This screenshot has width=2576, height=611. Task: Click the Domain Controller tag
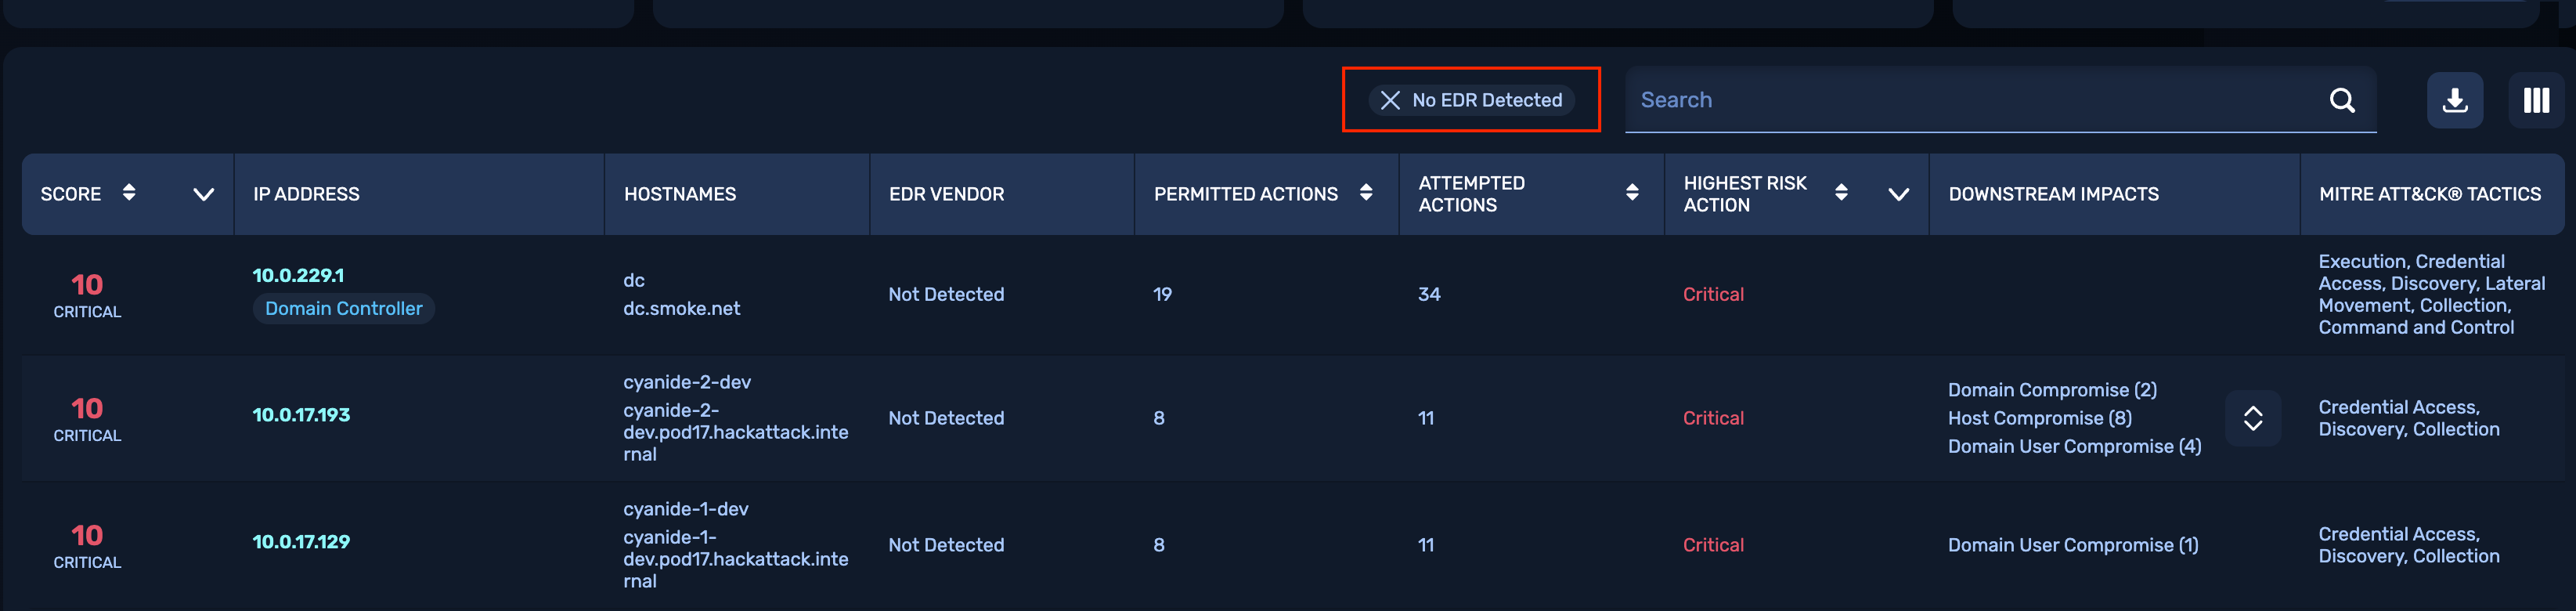343,309
